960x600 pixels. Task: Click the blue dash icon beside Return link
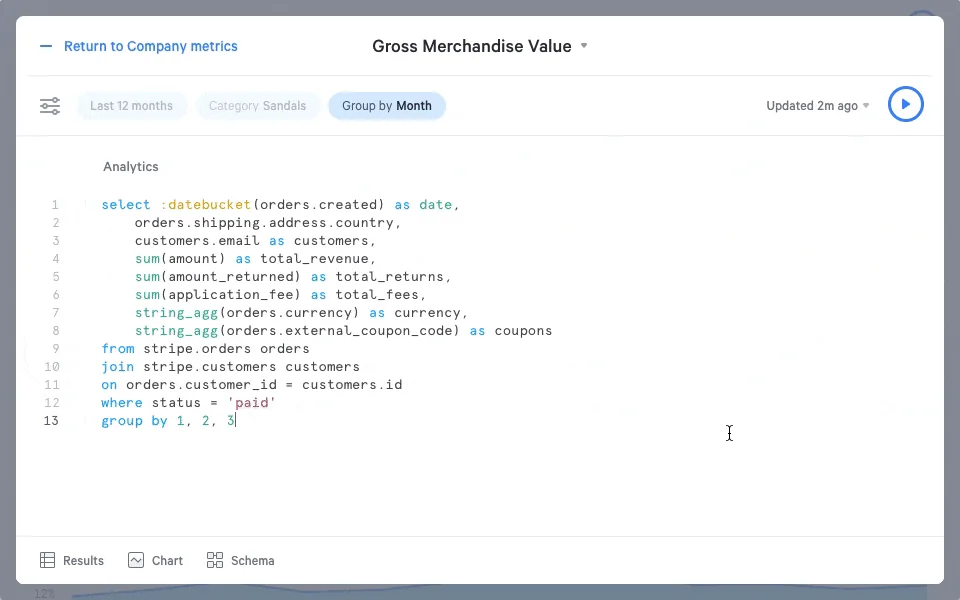coord(45,46)
